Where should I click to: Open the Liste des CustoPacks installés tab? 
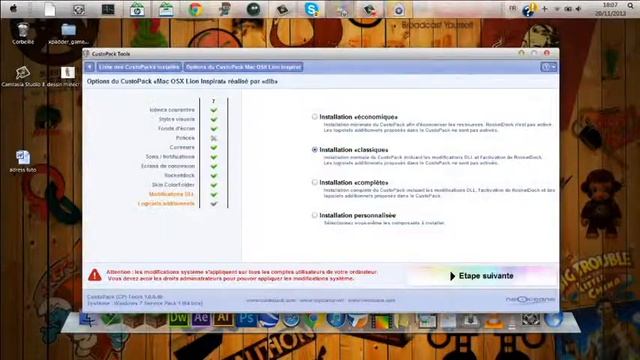pos(139,67)
